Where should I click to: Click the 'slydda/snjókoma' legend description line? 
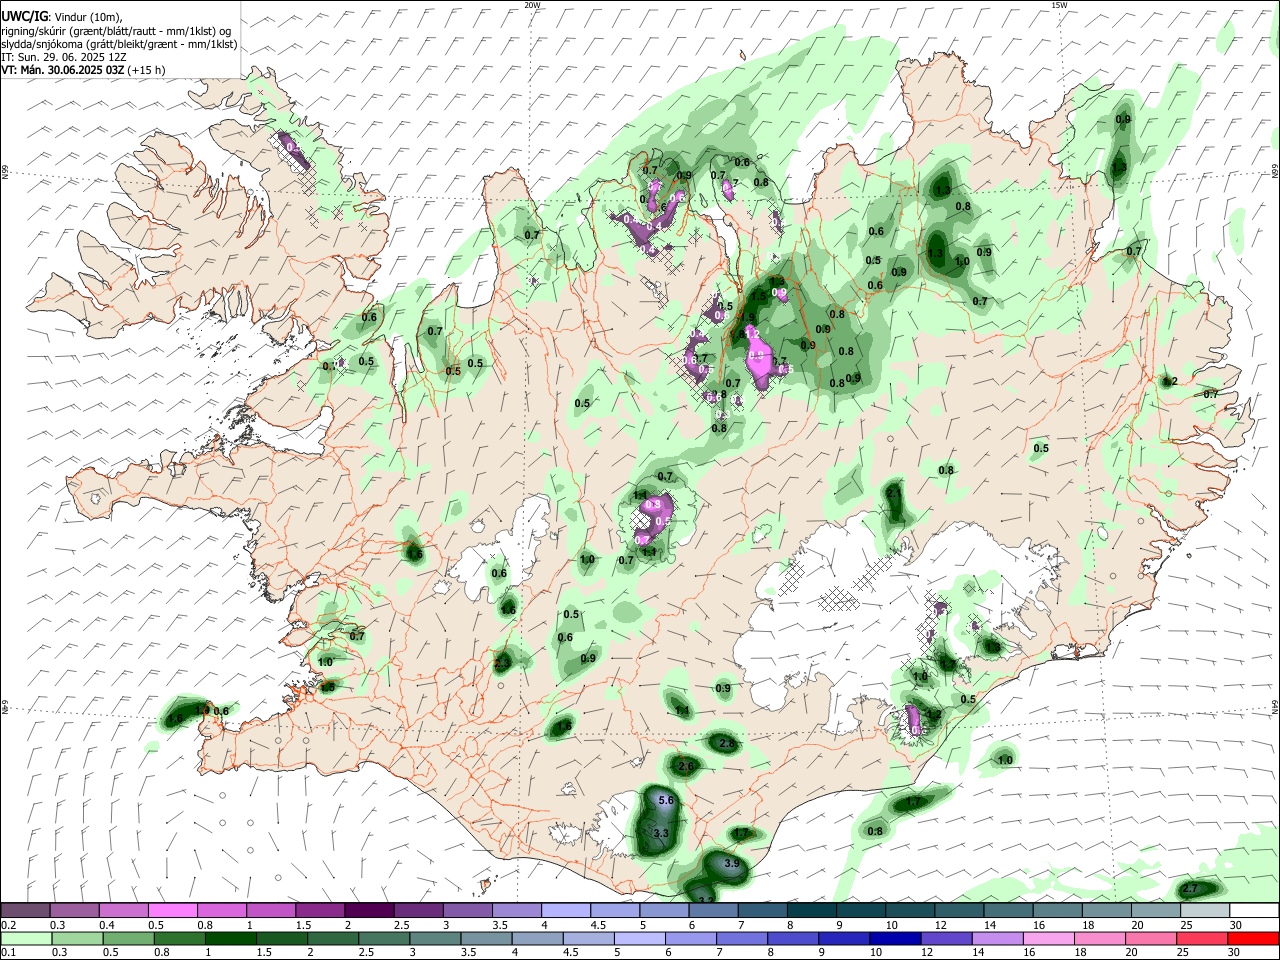tap(119, 44)
